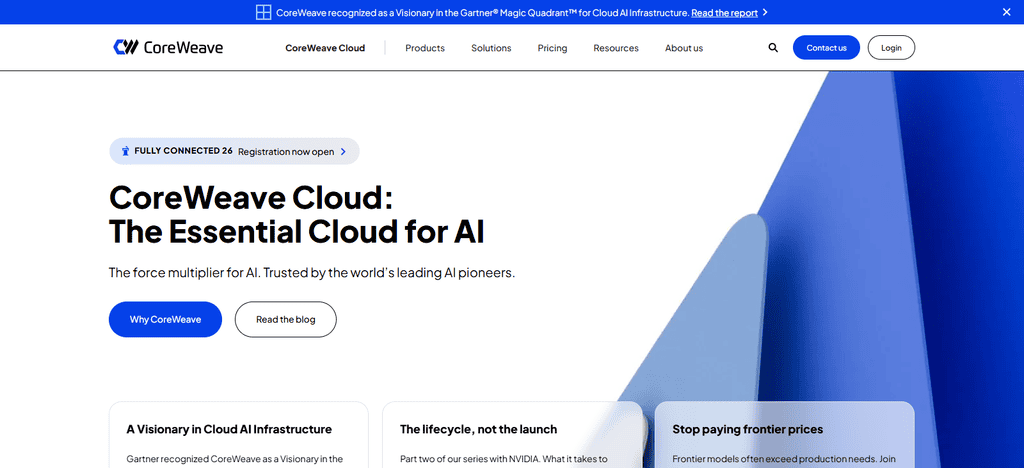The image size is (1024, 468).
Task: Click the CoreWeave Cloud main headline
Action: coord(296,214)
